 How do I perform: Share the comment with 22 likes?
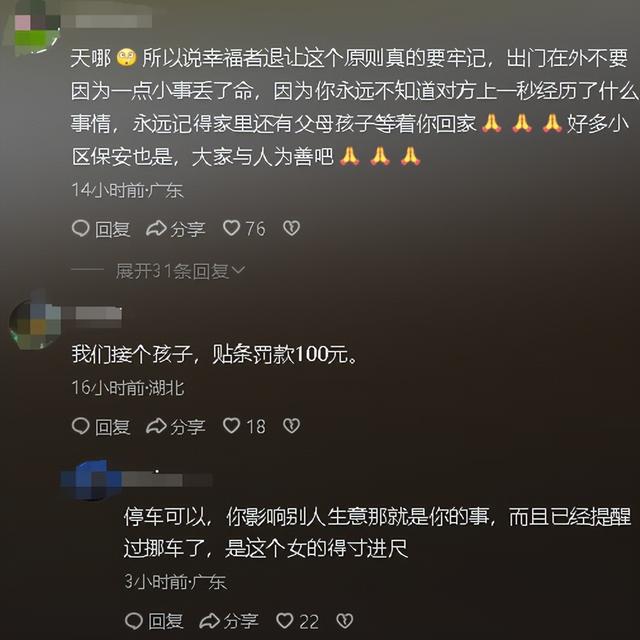coord(229,621)
